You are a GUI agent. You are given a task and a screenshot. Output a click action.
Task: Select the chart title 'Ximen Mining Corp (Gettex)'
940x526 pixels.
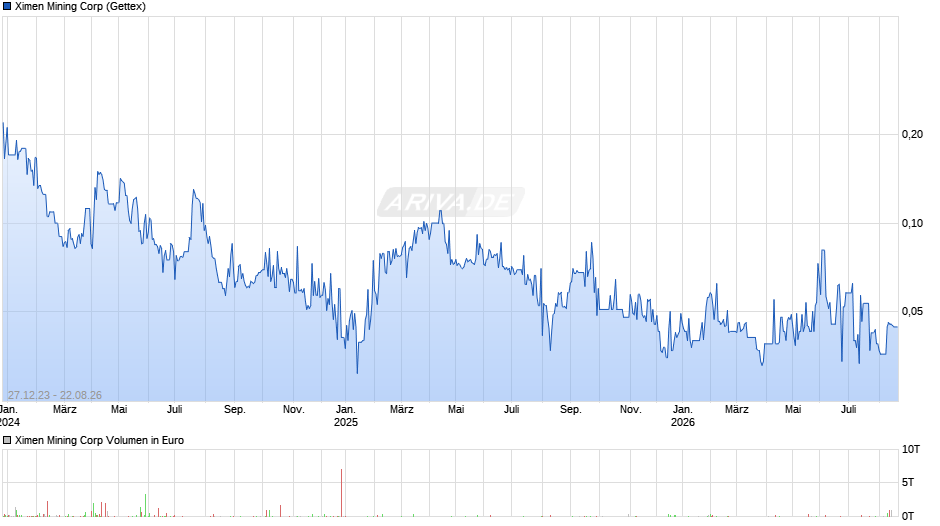click(x=80, y=7)
